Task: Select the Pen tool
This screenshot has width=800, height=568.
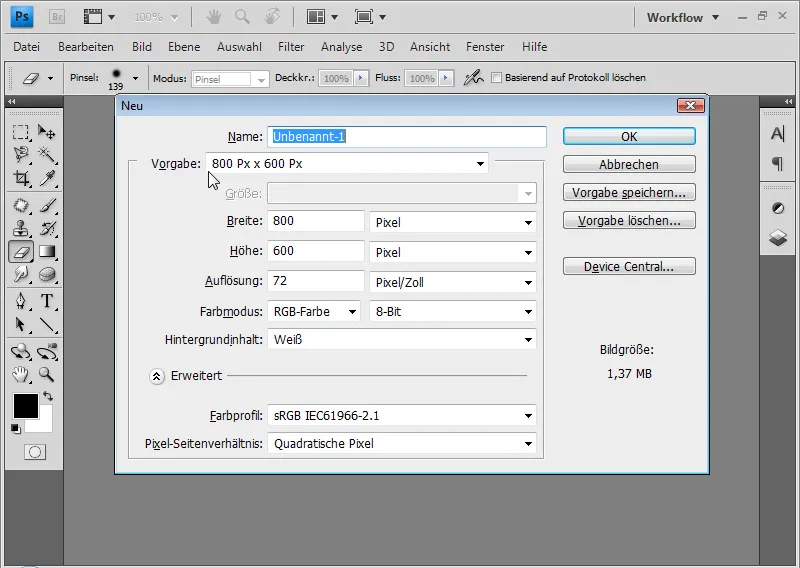Action: (x=20, y=301)
